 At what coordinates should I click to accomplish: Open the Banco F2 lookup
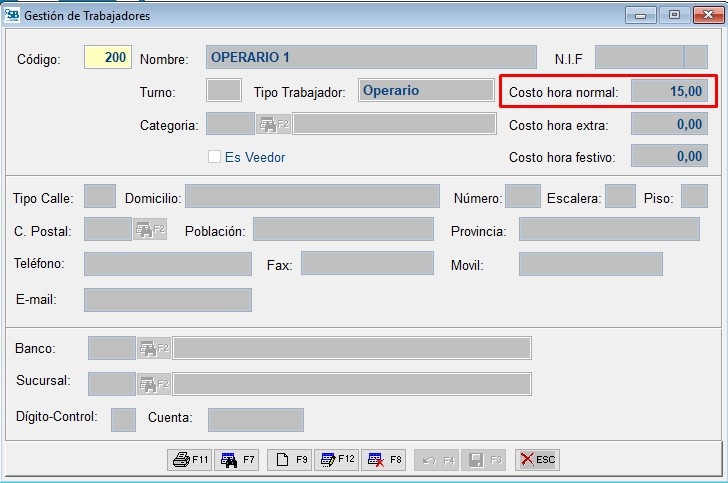point(155,349)
